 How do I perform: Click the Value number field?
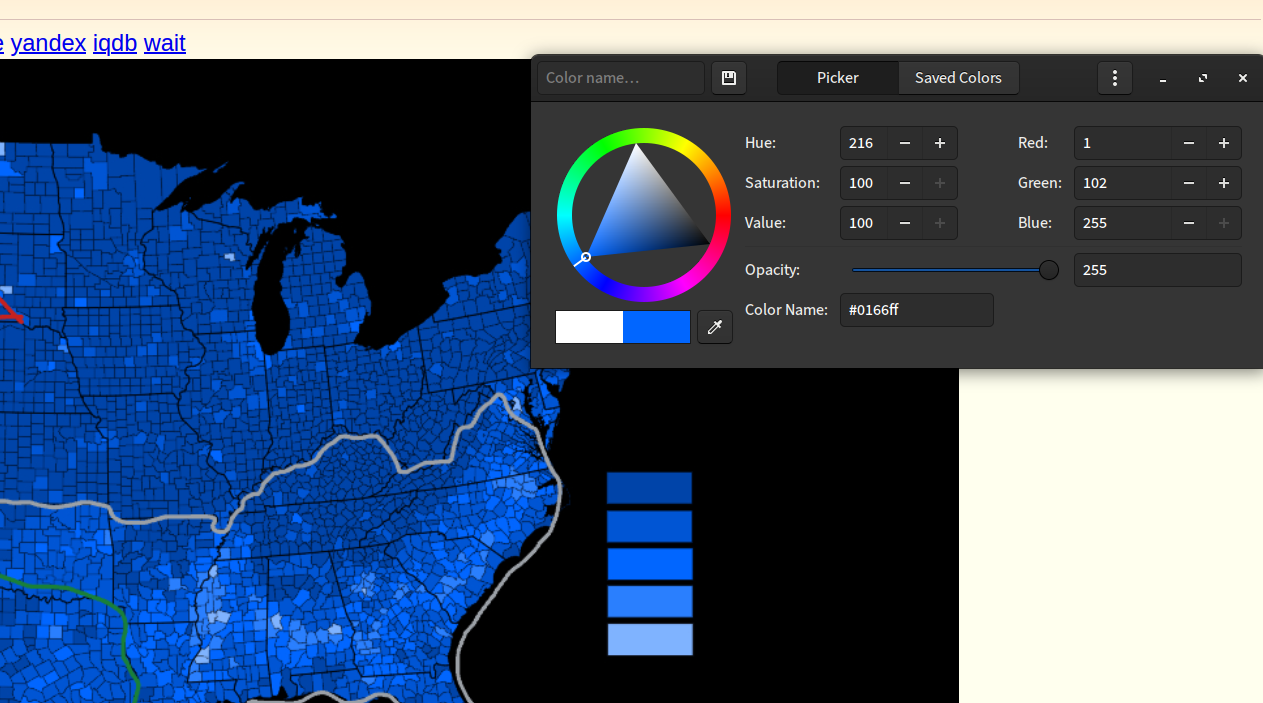[864, 223]
